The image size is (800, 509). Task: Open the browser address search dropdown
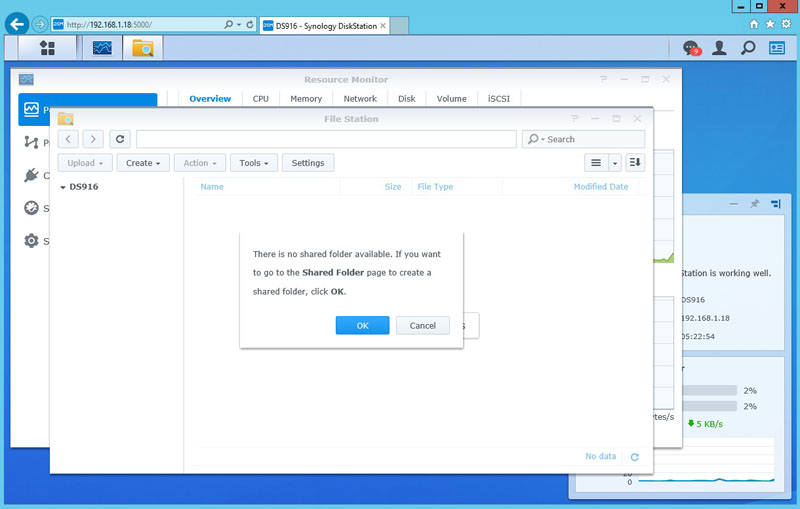pyautogui.click(x=238, y=24)
